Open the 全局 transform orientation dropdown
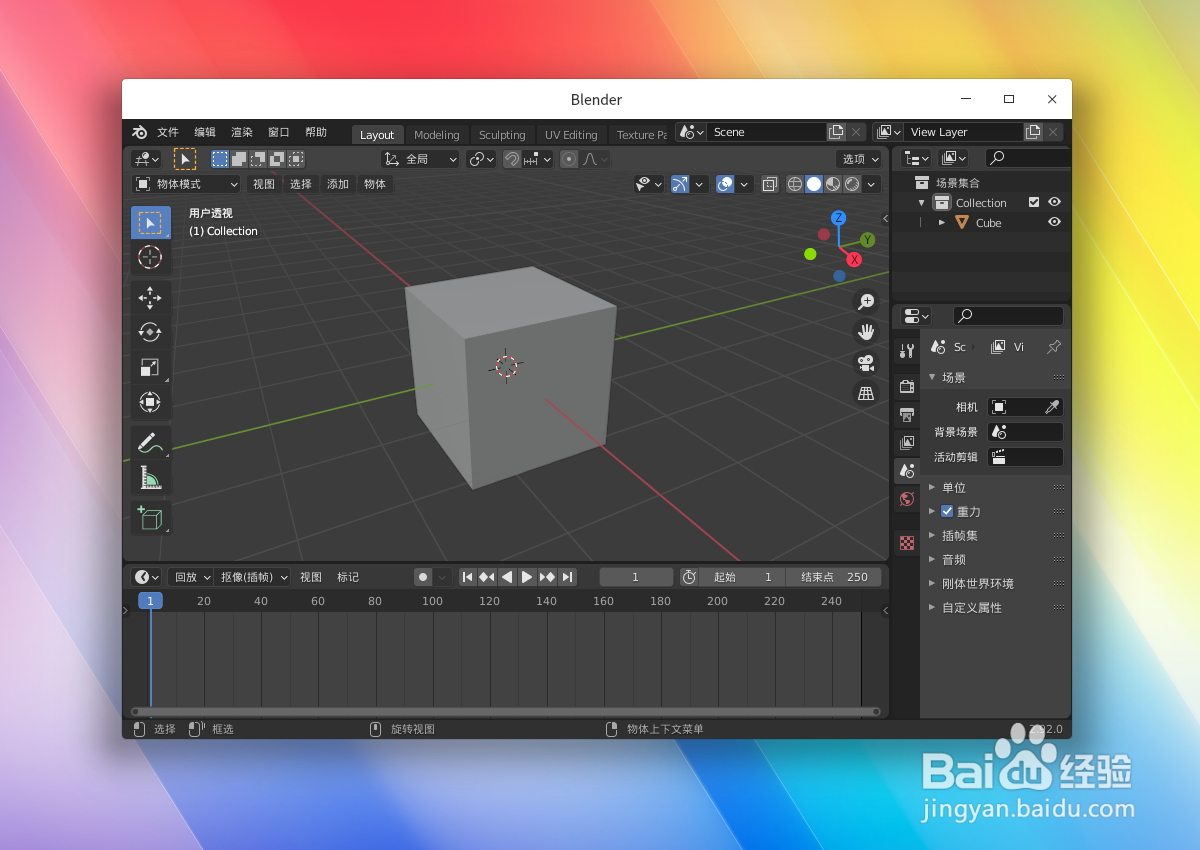 [x=420, y=159]
